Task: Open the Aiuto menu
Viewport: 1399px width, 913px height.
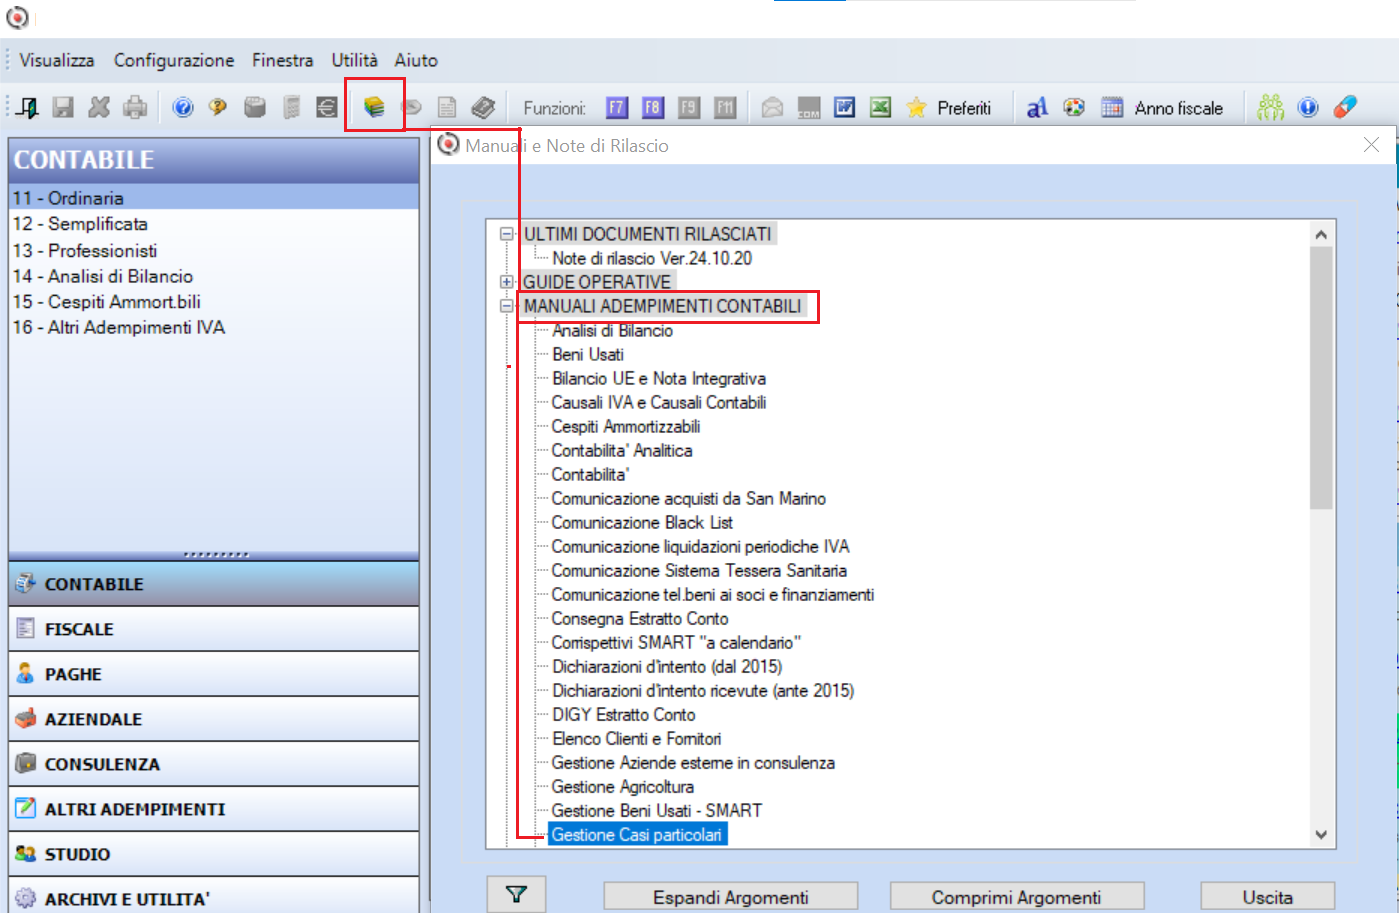Action: click(416, 60)
